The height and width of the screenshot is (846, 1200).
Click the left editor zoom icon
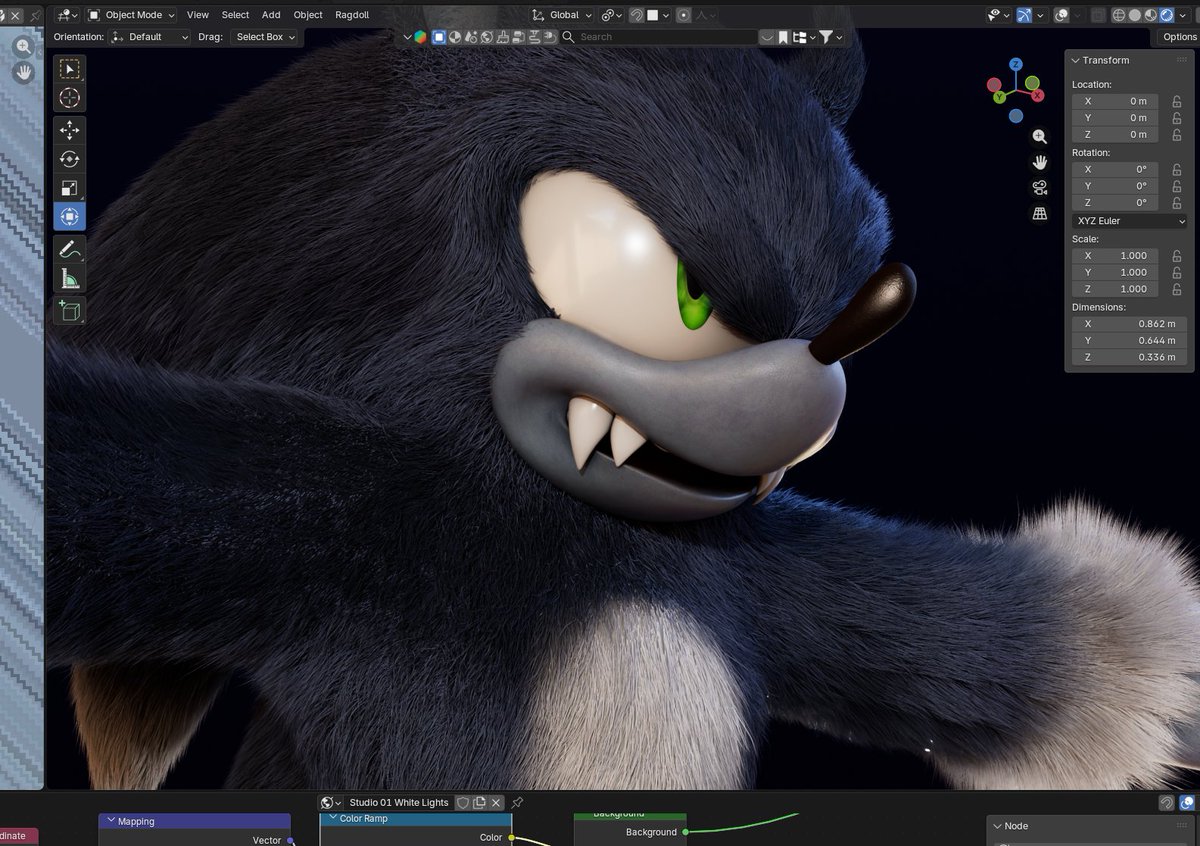coord(23,47)
